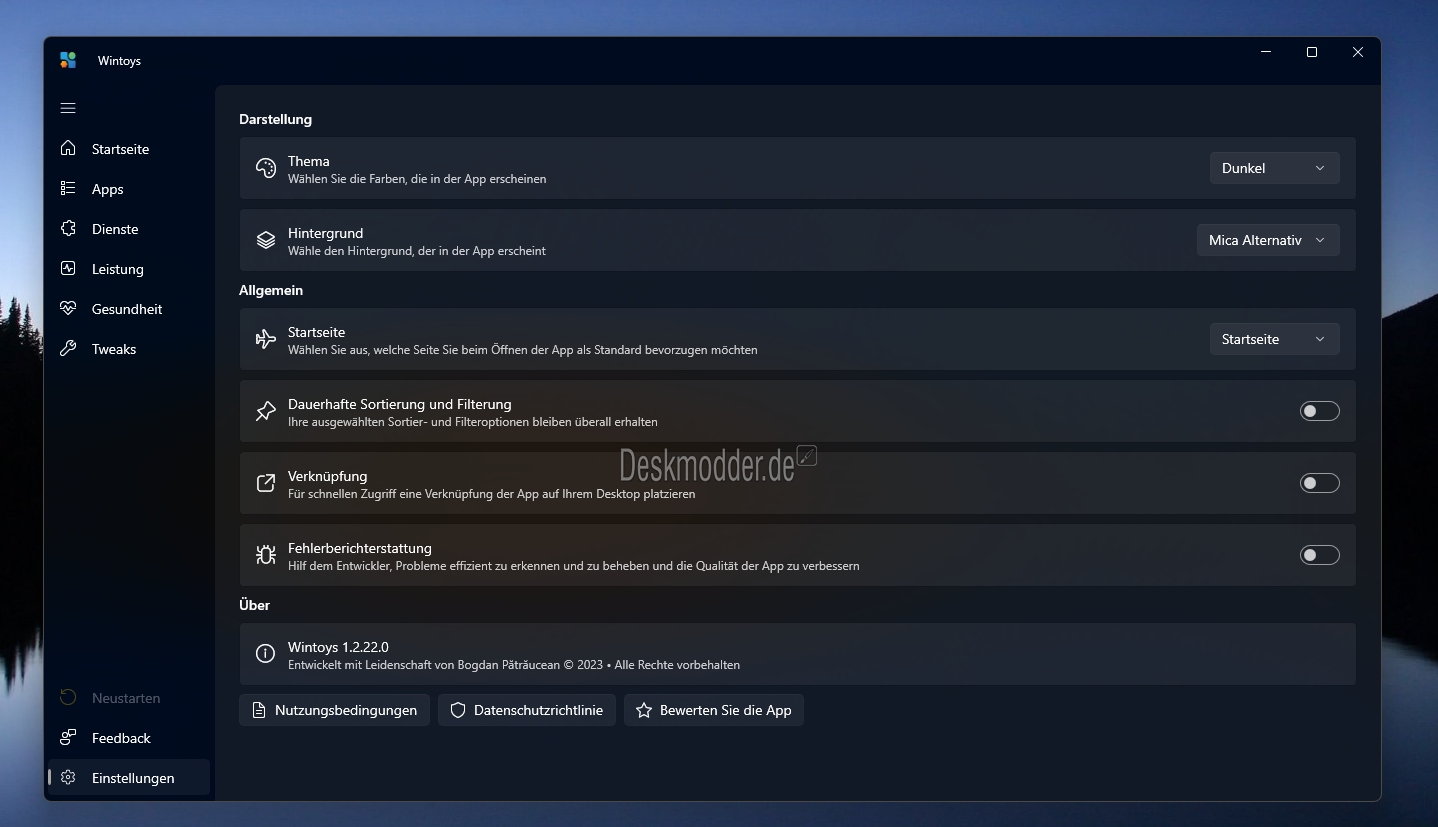This screenshot has height=827, width=1438.
Task: Click the bug icon for Fehlerberichterstattung
Action: (265, 555)
